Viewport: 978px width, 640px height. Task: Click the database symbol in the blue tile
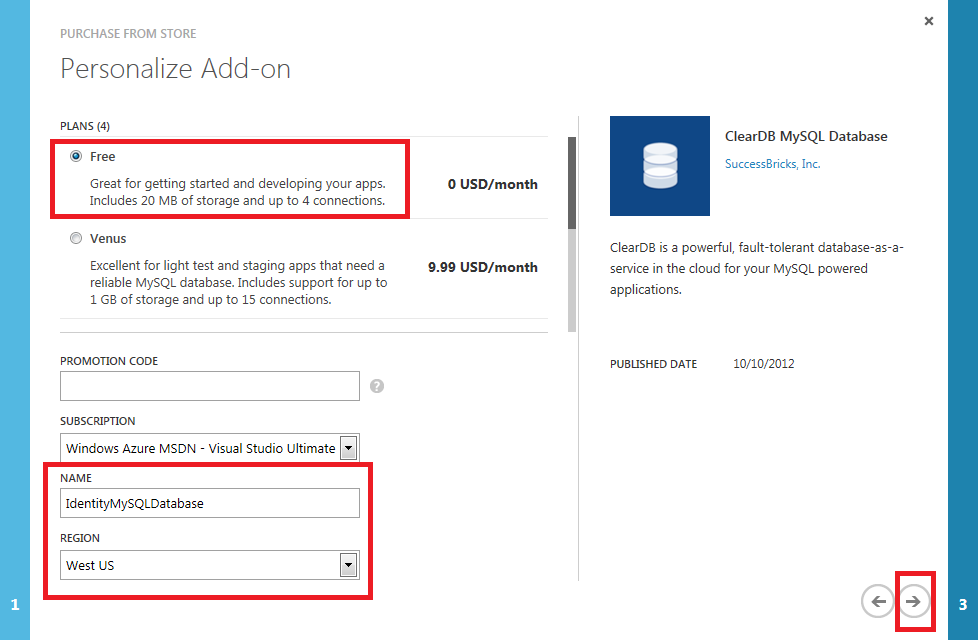pyautogui.click(x=659, y=166)
